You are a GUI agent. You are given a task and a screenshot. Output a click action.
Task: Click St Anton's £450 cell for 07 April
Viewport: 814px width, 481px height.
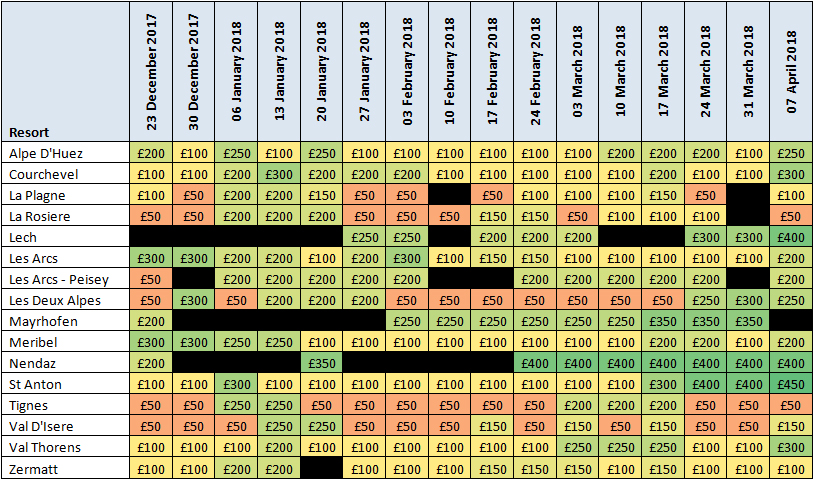click(x=791, y=384)
